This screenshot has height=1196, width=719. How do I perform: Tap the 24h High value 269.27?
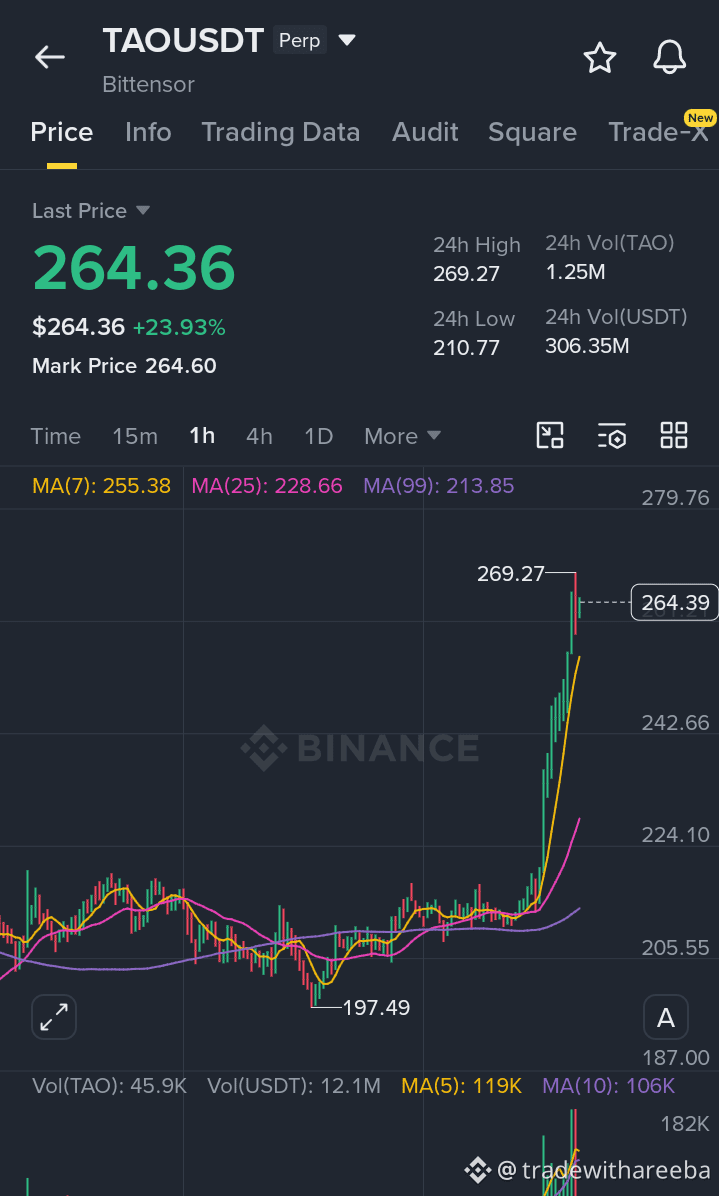[467, 273]
